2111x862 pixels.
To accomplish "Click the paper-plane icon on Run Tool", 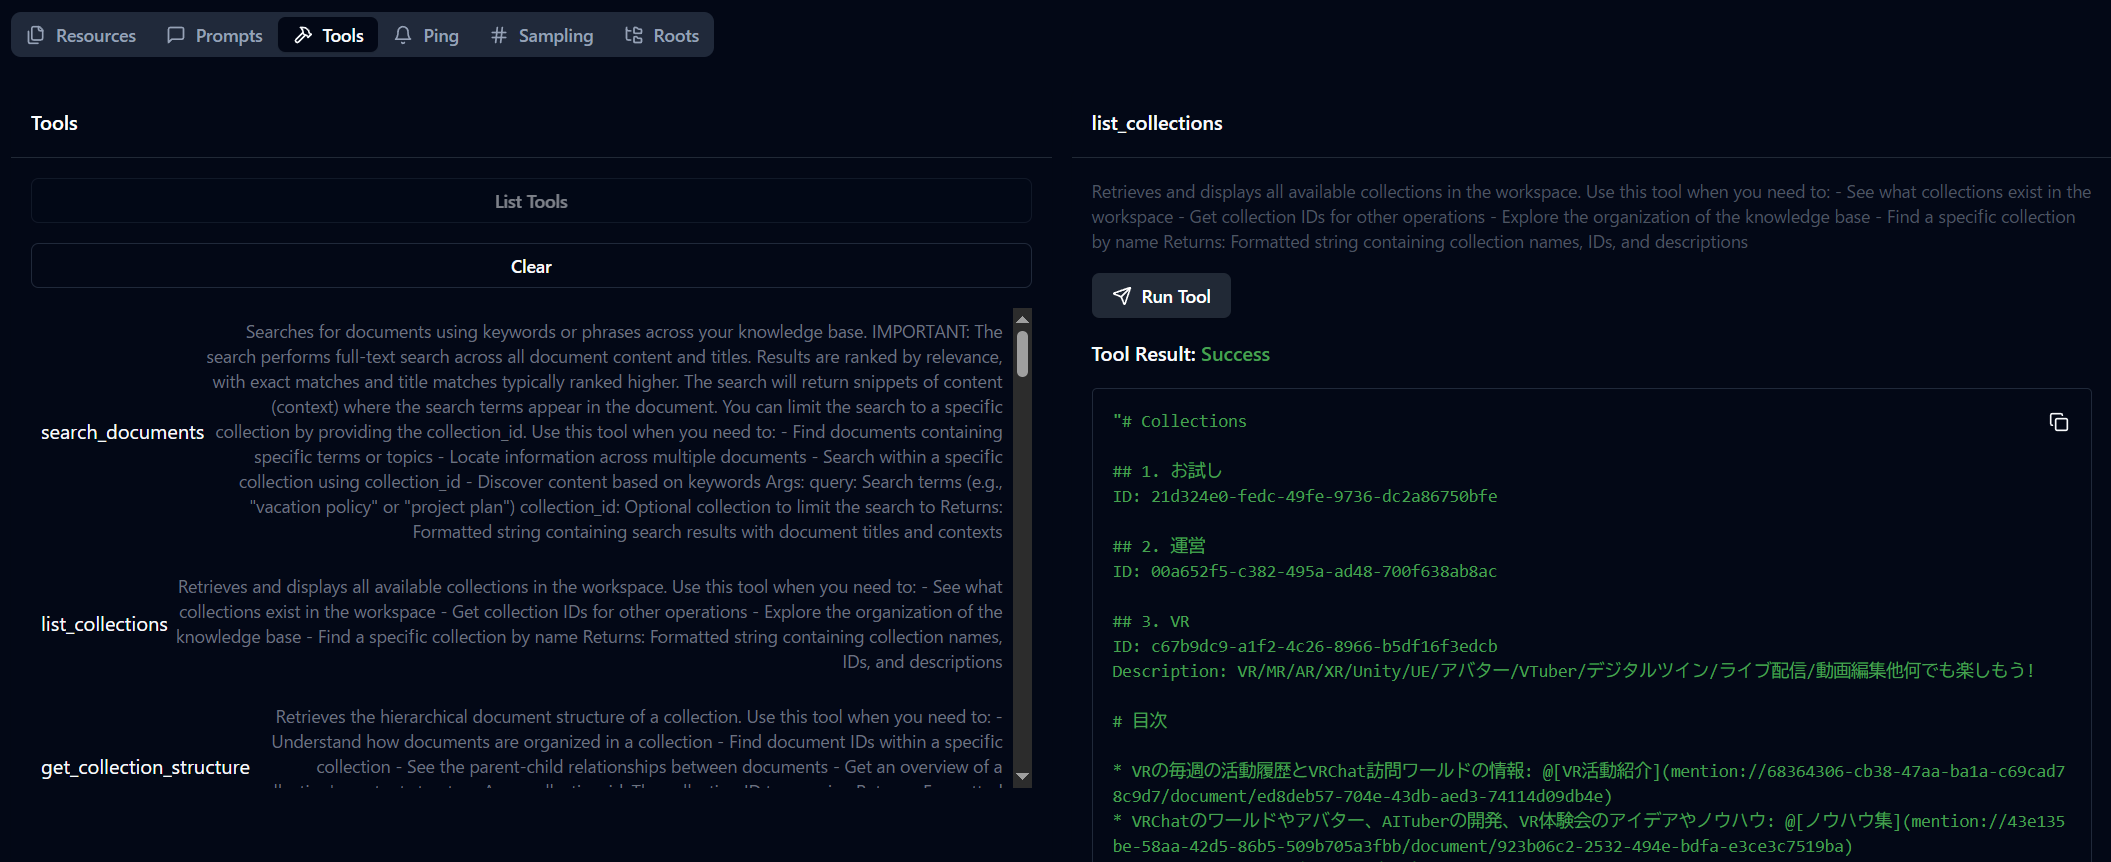I will (x=1122, y=296).
